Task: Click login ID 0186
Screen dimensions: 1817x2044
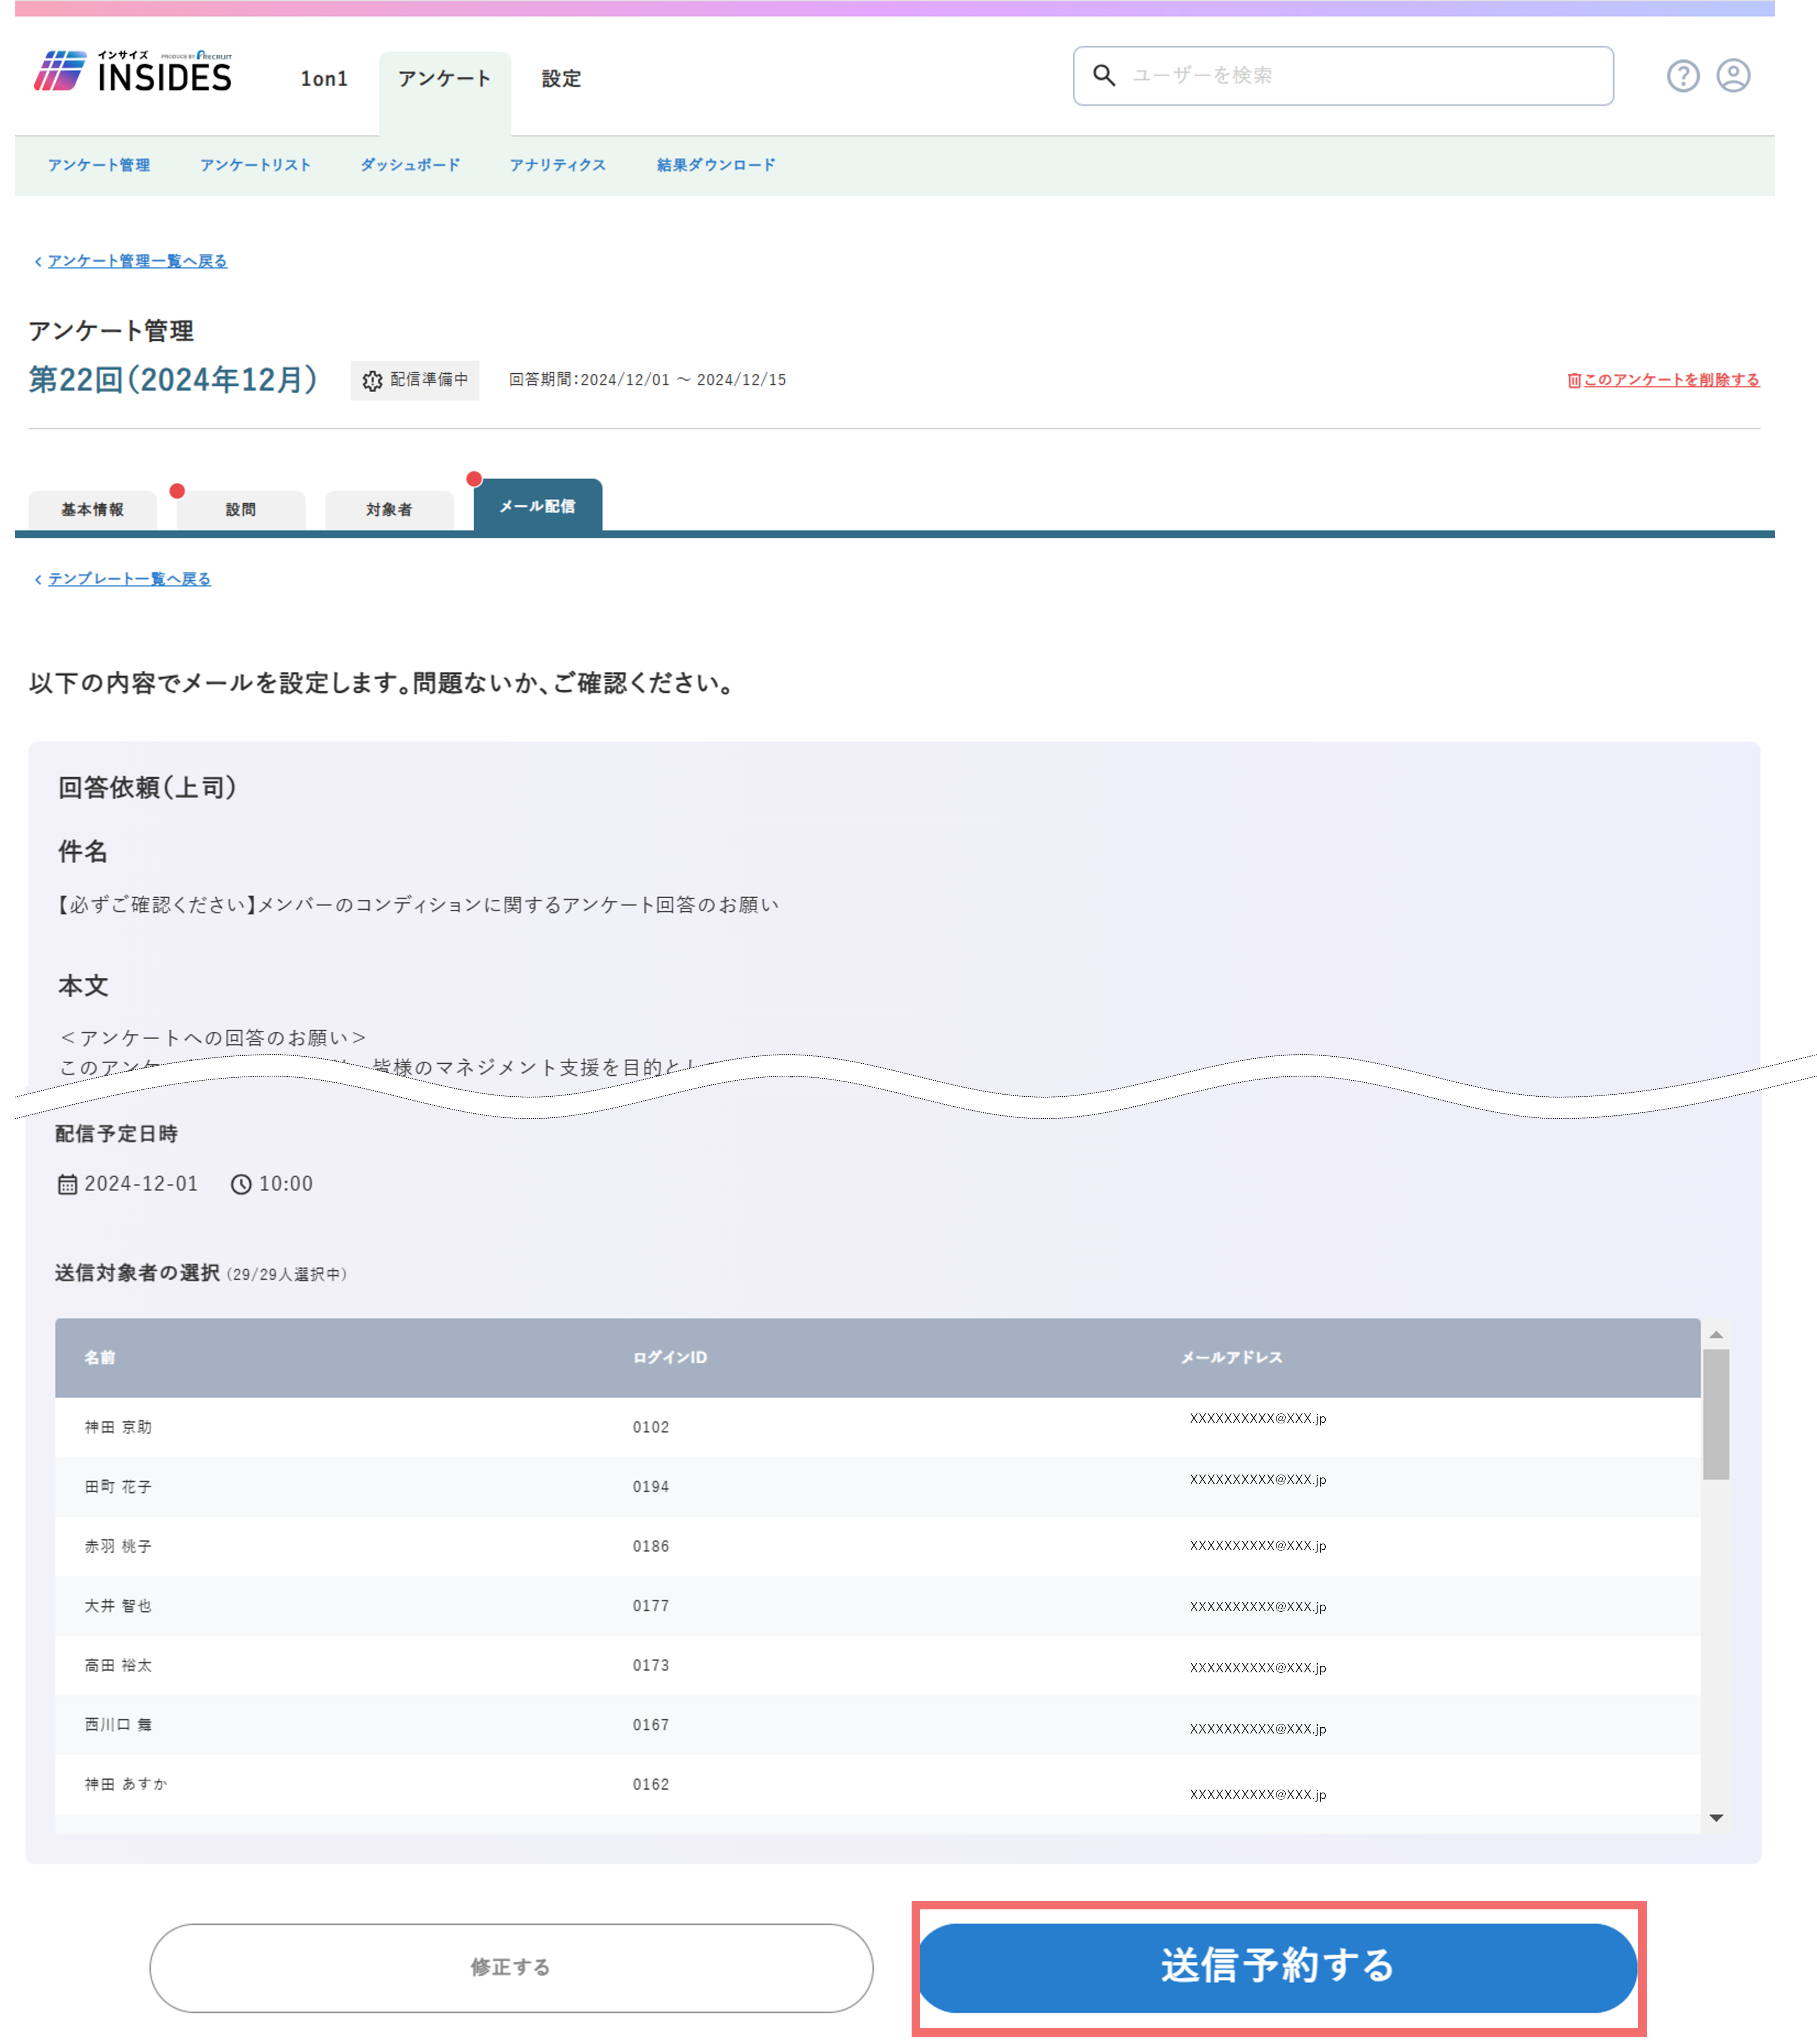Action: tap(651, 1547)
